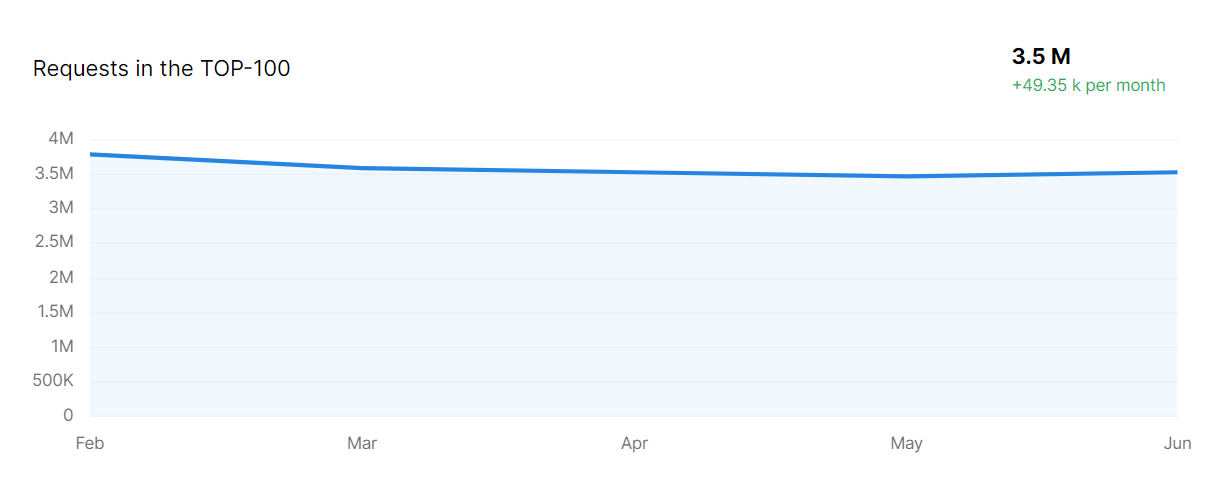Click the 2M y-axis label
Screen dimensions: 1223x488
click(x=61, y=277)
